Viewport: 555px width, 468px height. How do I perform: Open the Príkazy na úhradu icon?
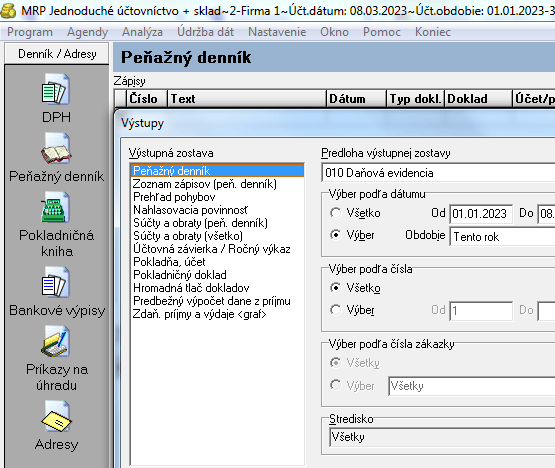click(56, 341)
